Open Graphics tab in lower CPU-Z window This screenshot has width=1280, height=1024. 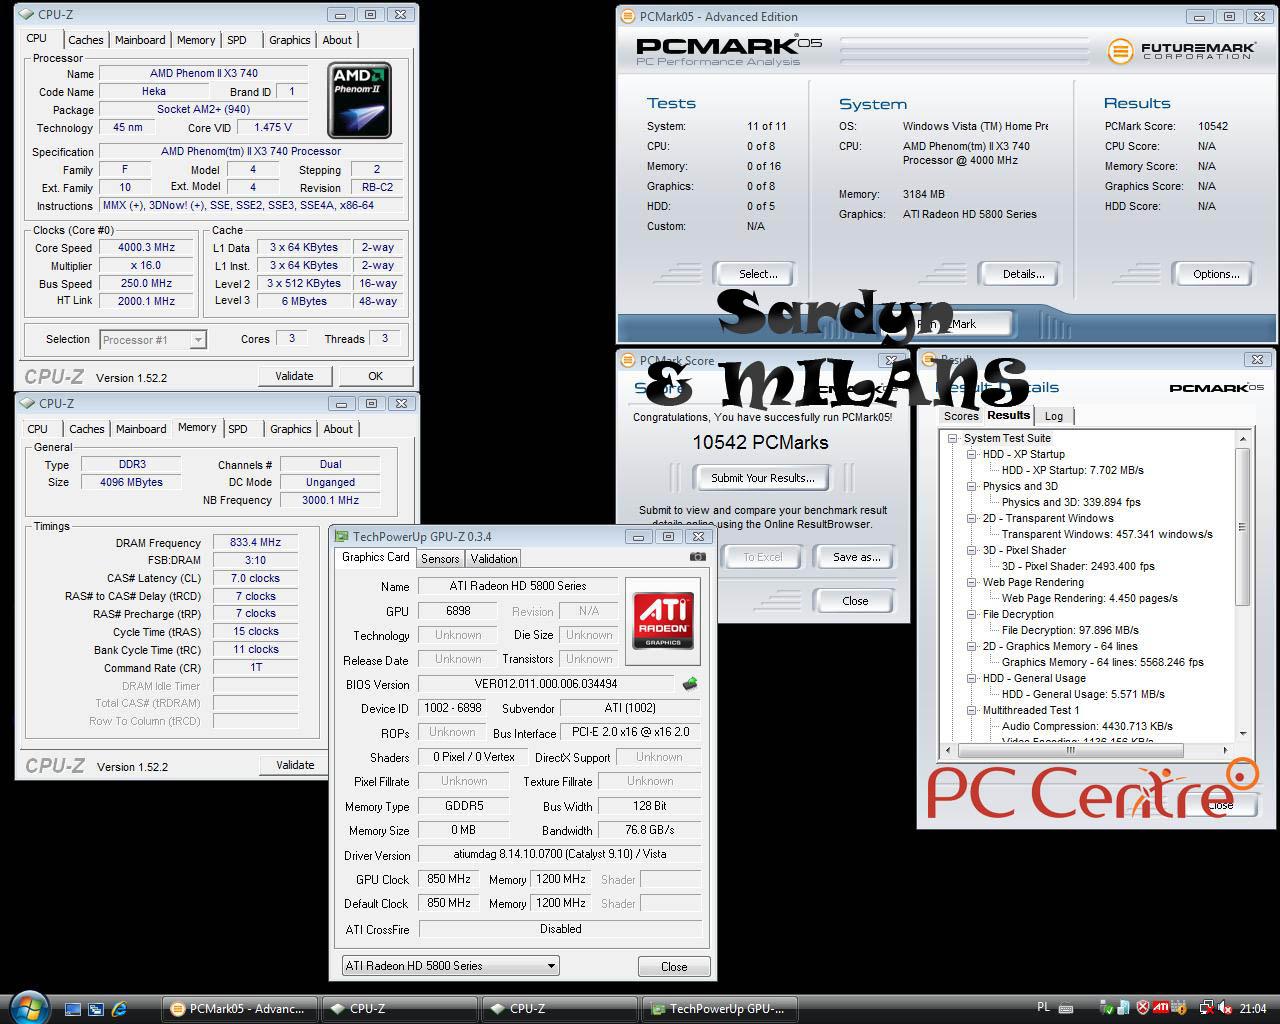pos(290,429)
